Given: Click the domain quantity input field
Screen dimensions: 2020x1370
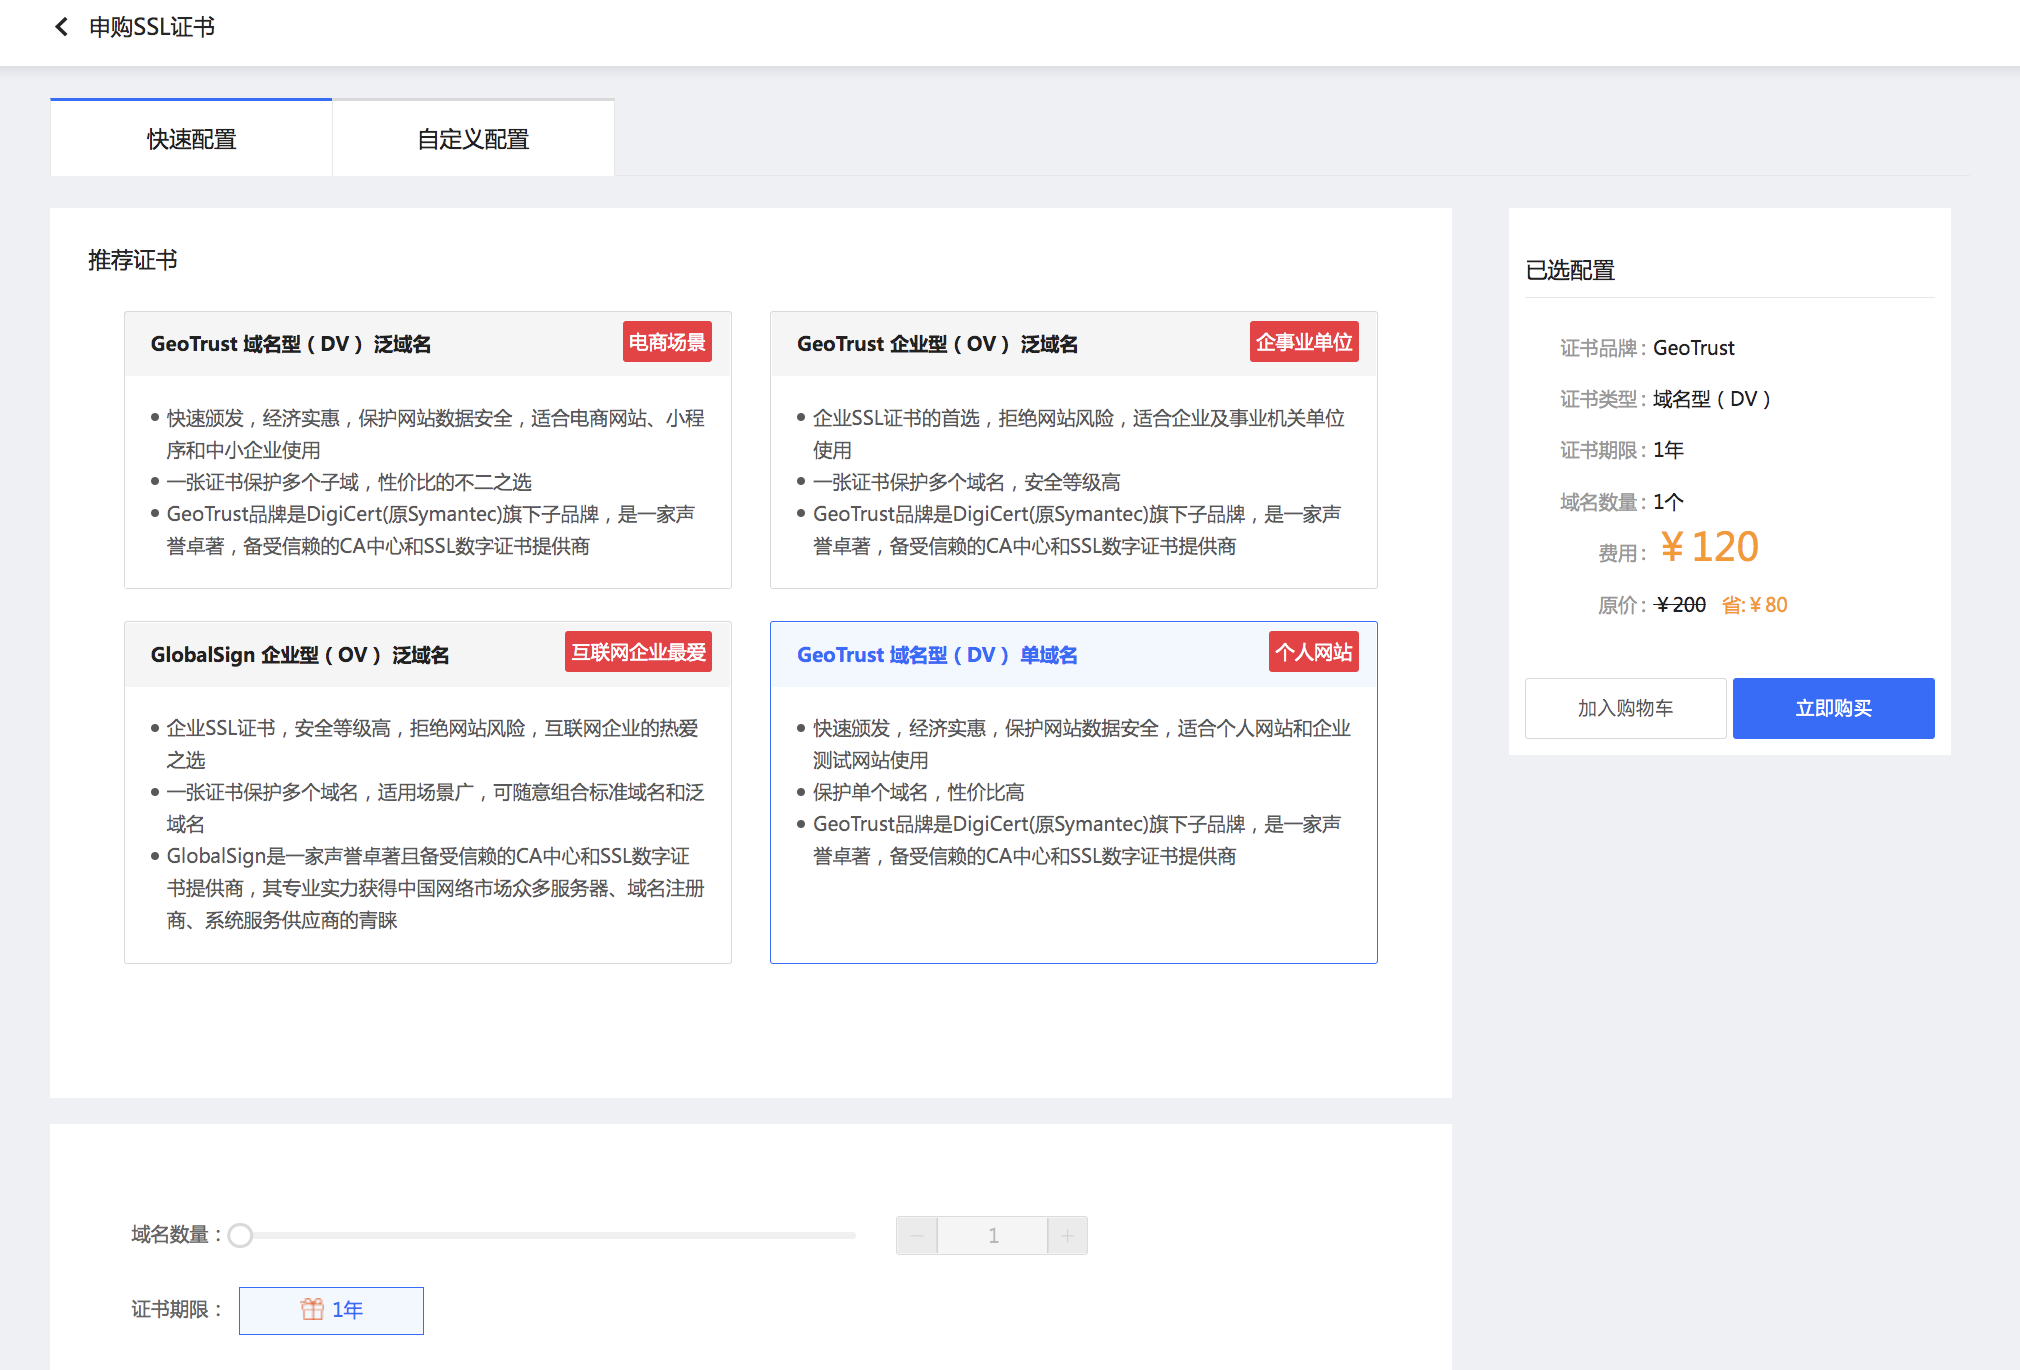Looking at the screenshot, I should [x=993, y=1236].
